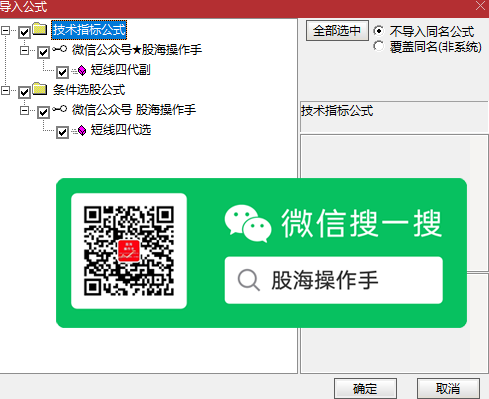The width and height of the screenshot is (489, 399).
Task: Uncheck the 短线四代副 checkbox
Action: click(62, 72)
